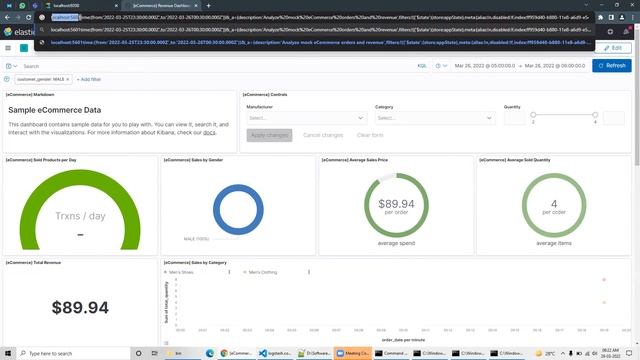Click the Edit dashboard button
Viewport: 640px width, 360px height.
click(613, 48)
